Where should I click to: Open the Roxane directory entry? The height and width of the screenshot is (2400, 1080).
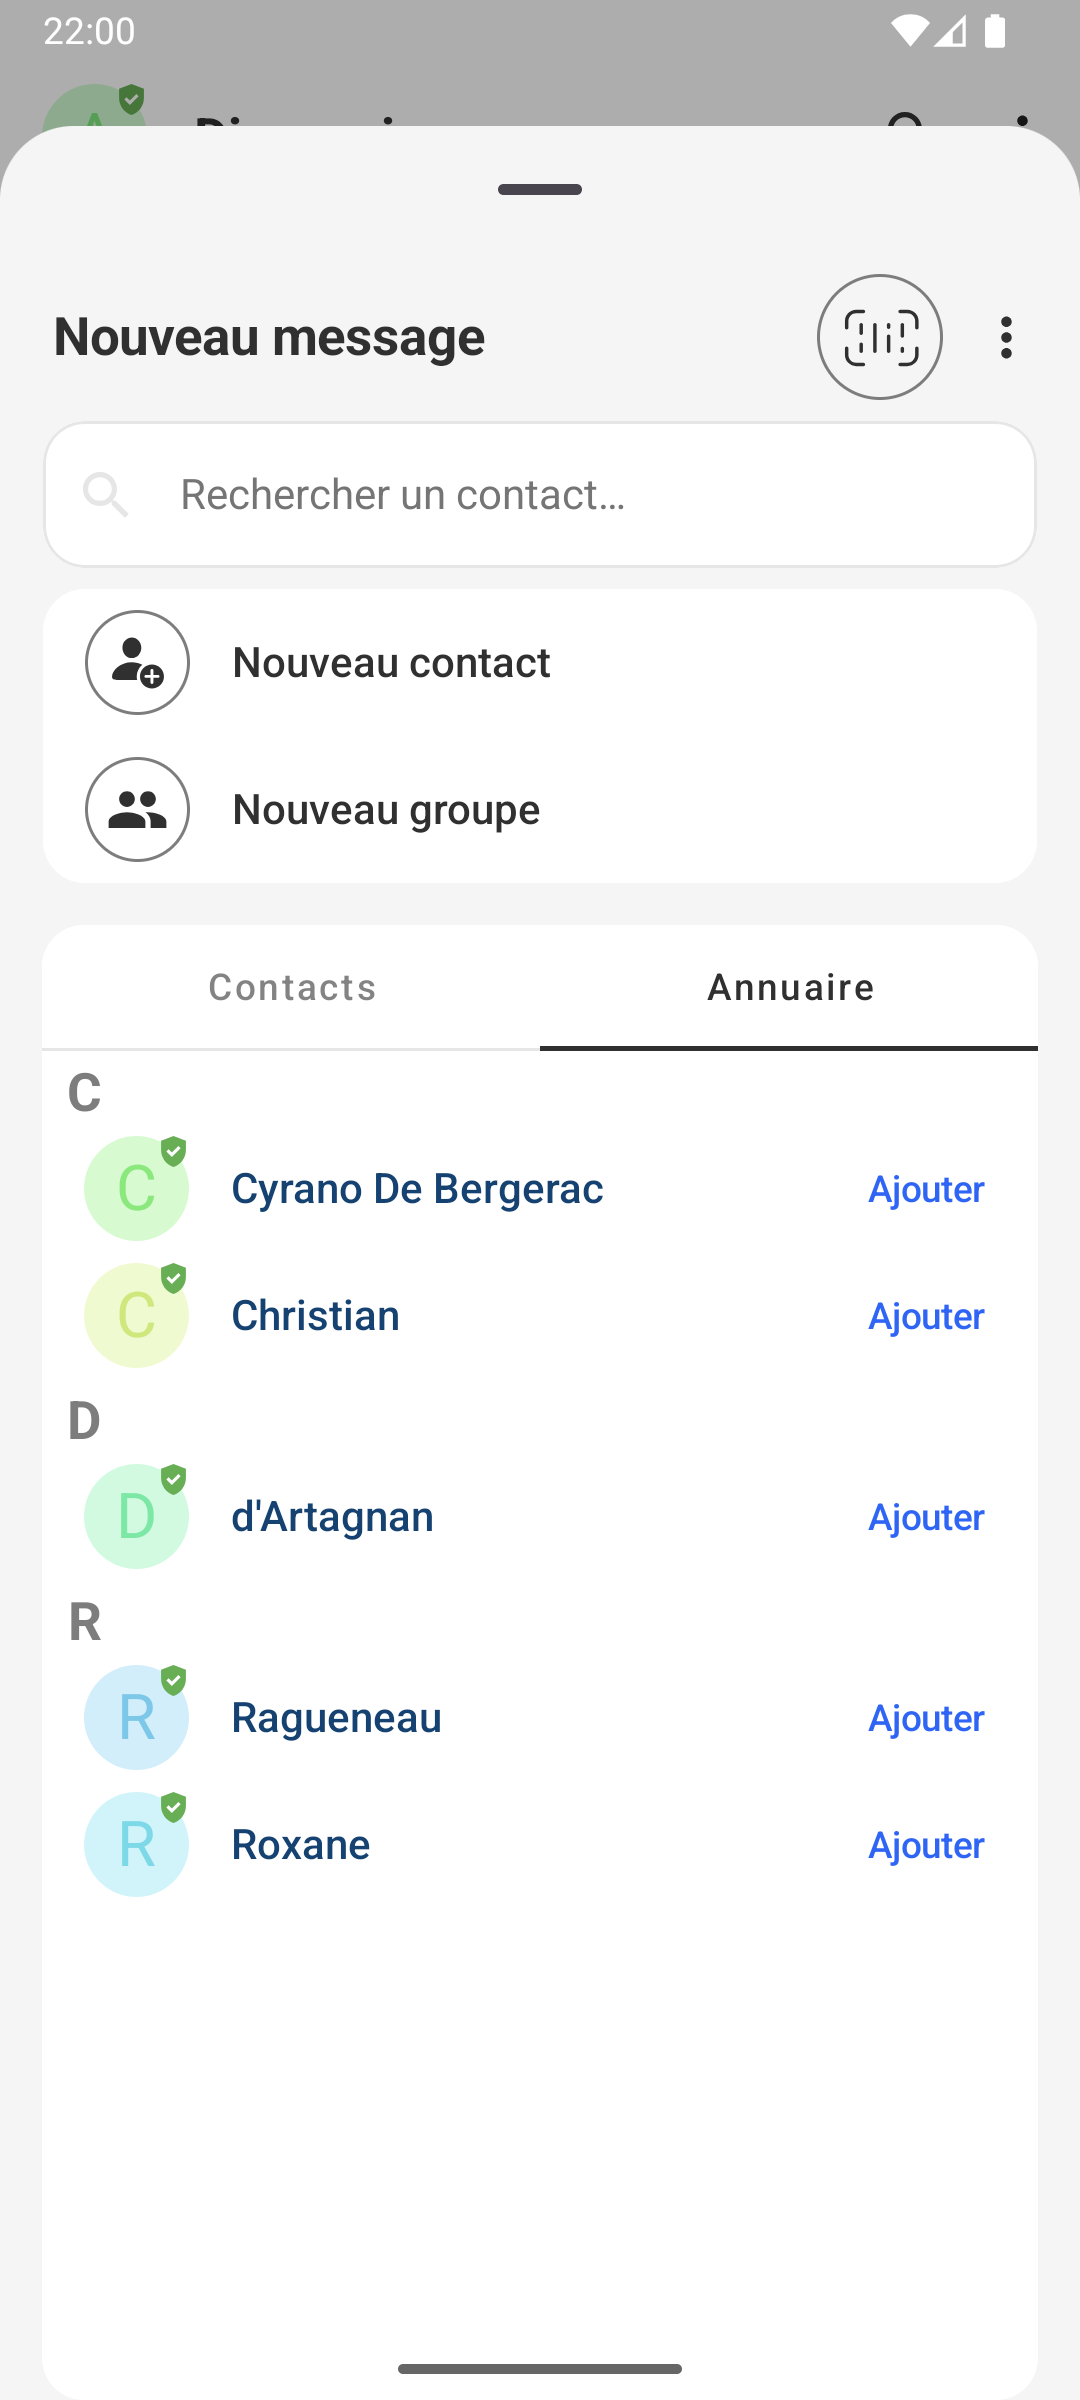point(301,1844)
